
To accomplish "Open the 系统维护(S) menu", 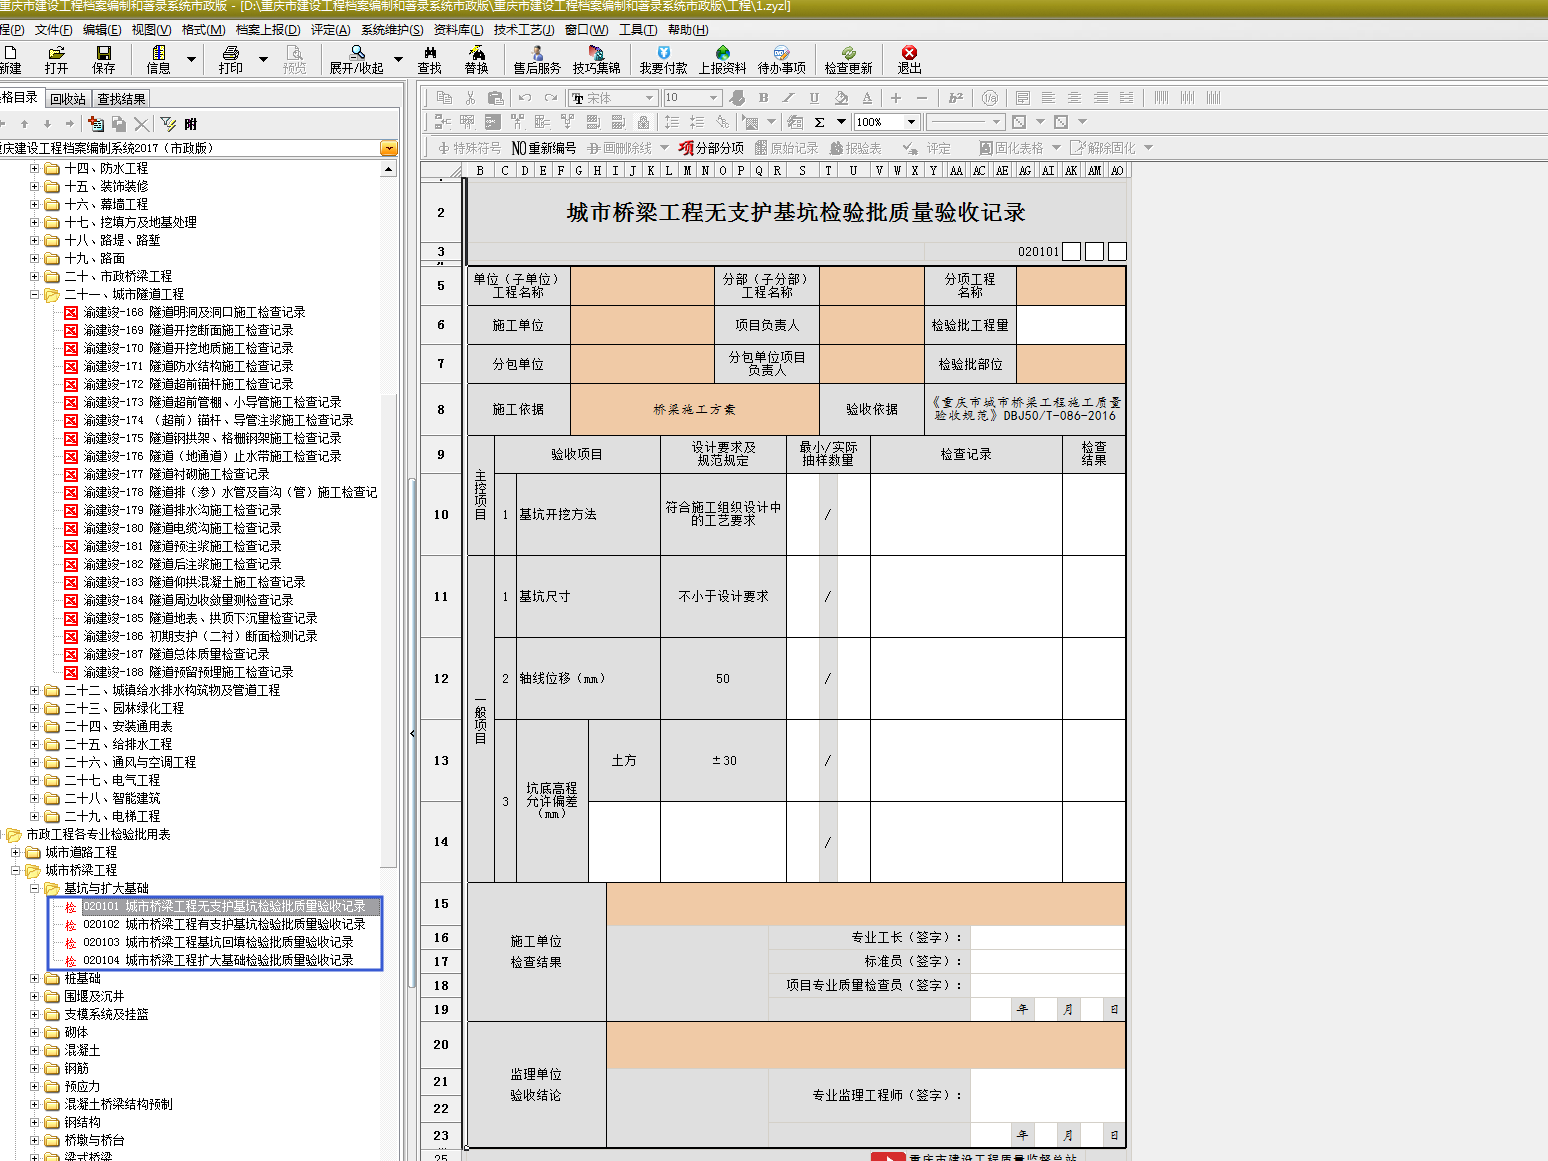I will (392, 30).
